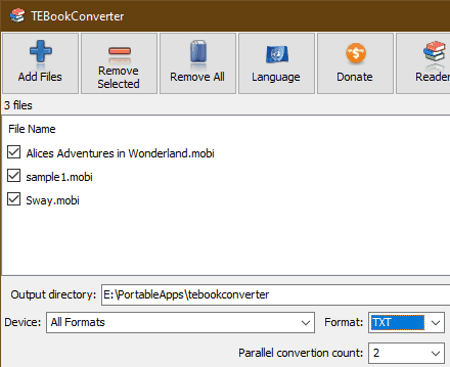Select Alices Adventures in Wonderland.mobi file name
450x367 pixels.
(x=120, y=153)
